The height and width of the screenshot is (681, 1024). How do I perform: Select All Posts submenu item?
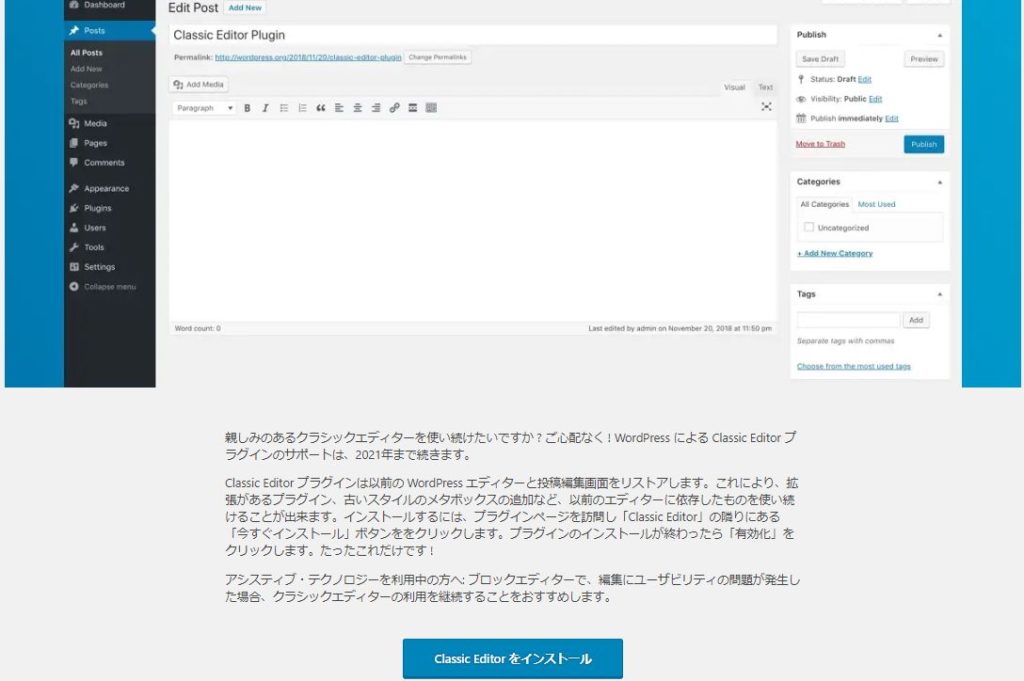pos(86,53)
